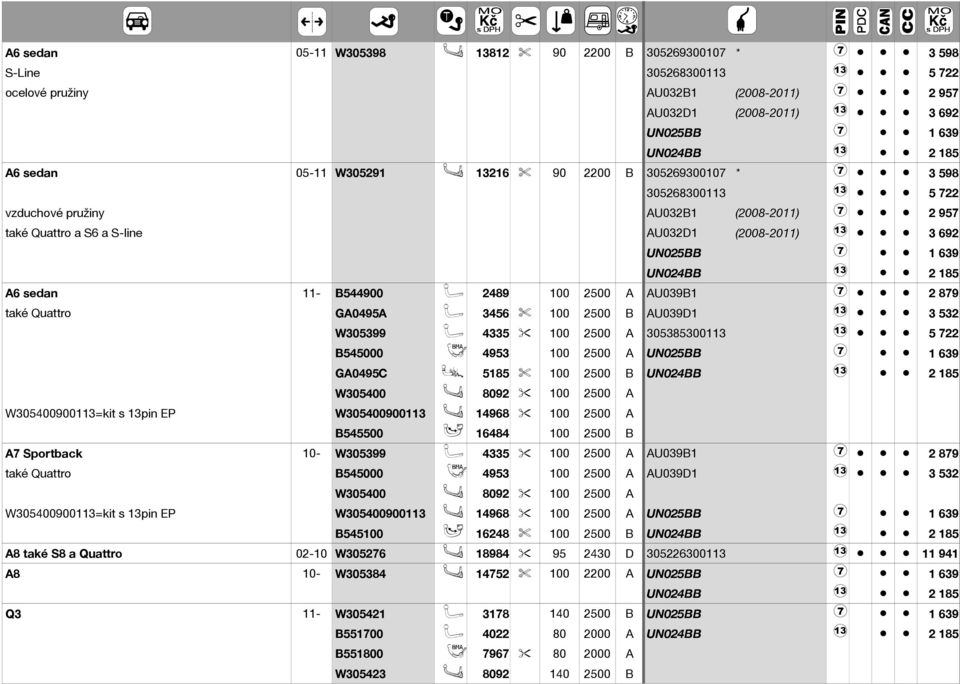The width and height of the screenshot is (960, 684).
Task: Click the 'A8 také S8 a Quattro' row title
Action: (64, 554)
